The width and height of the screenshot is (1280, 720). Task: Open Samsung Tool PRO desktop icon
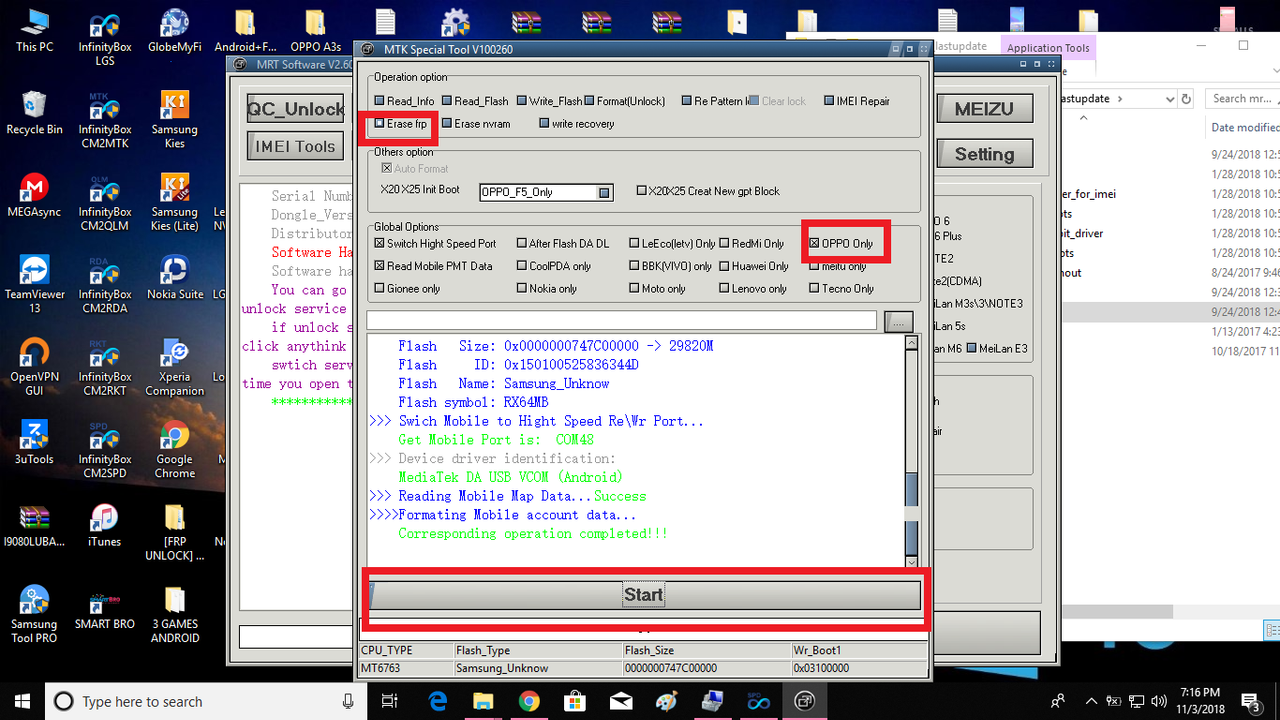(34, 614)
